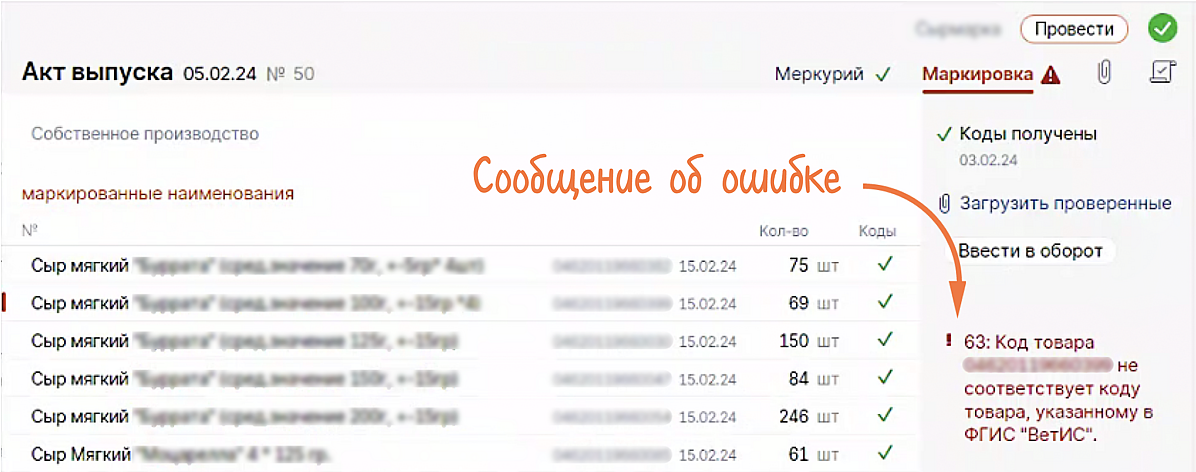Click the paperclip beside Загрузить проверенные

944,204
